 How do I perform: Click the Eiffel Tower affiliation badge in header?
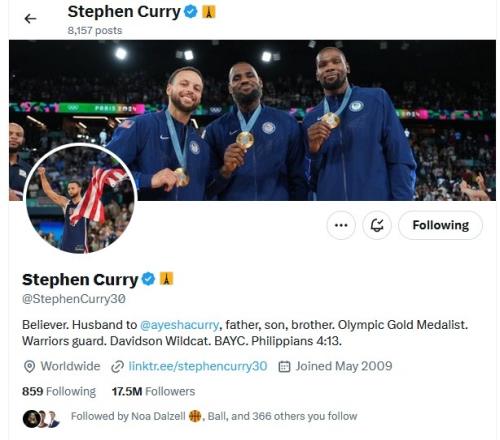tap(209, 12)
